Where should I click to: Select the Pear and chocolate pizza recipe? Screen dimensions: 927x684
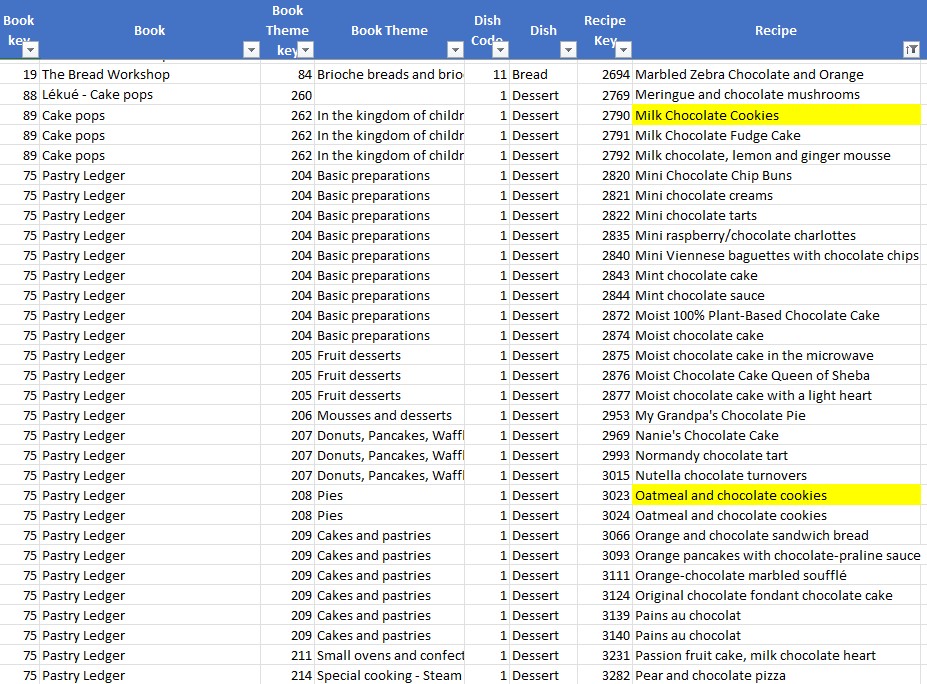point(710,675)
